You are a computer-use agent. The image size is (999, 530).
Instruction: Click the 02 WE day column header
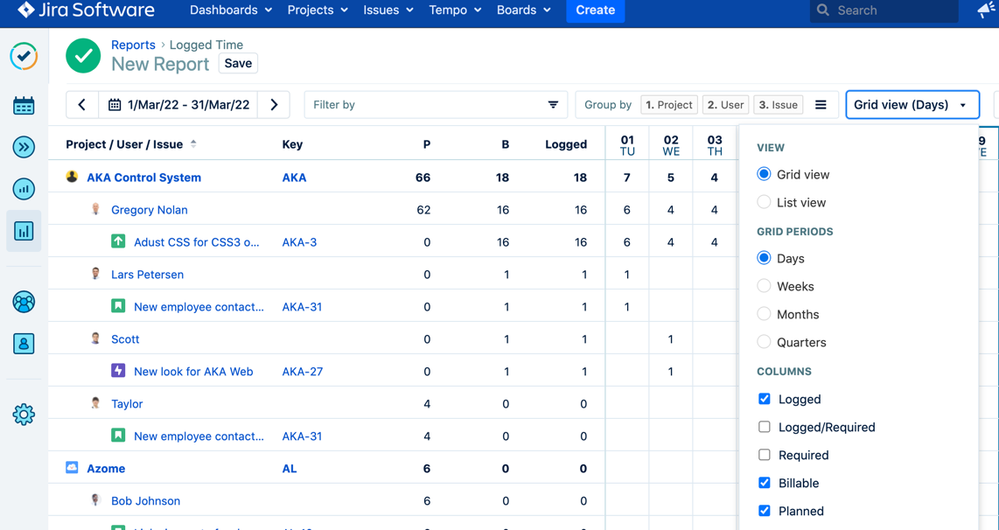(671, 145)
